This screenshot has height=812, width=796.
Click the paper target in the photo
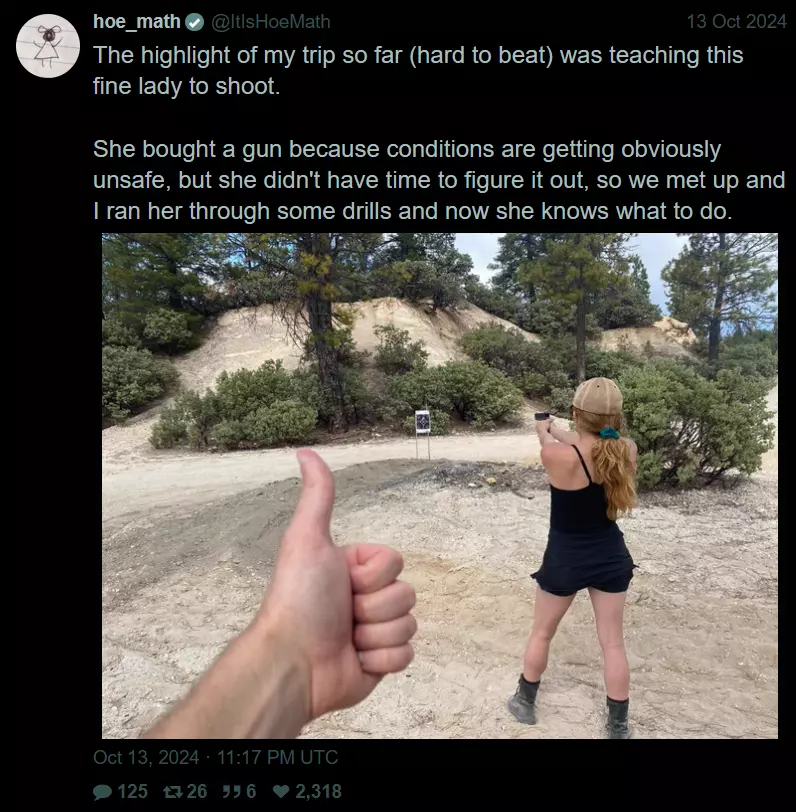click(x=423, y=422)
